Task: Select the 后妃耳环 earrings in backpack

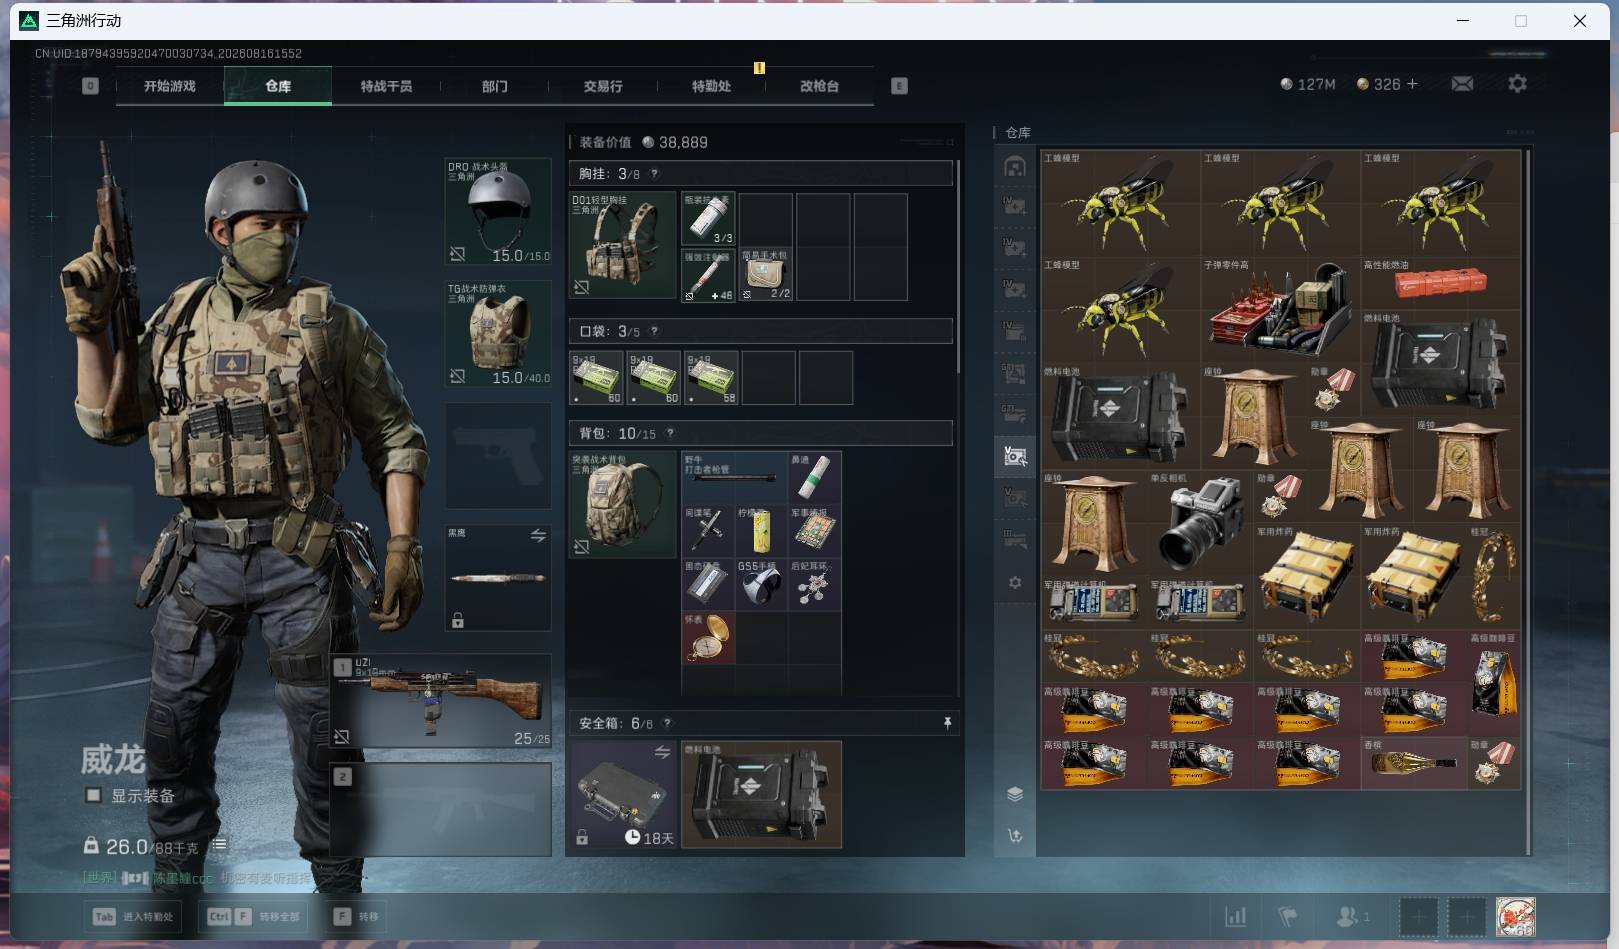Action: (x=814, y=584)
